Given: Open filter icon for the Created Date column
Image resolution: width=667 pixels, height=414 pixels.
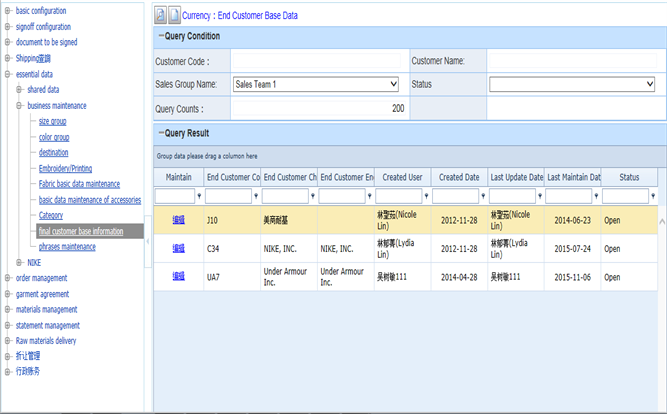Looking at the screenshot, I should point(484,197).
